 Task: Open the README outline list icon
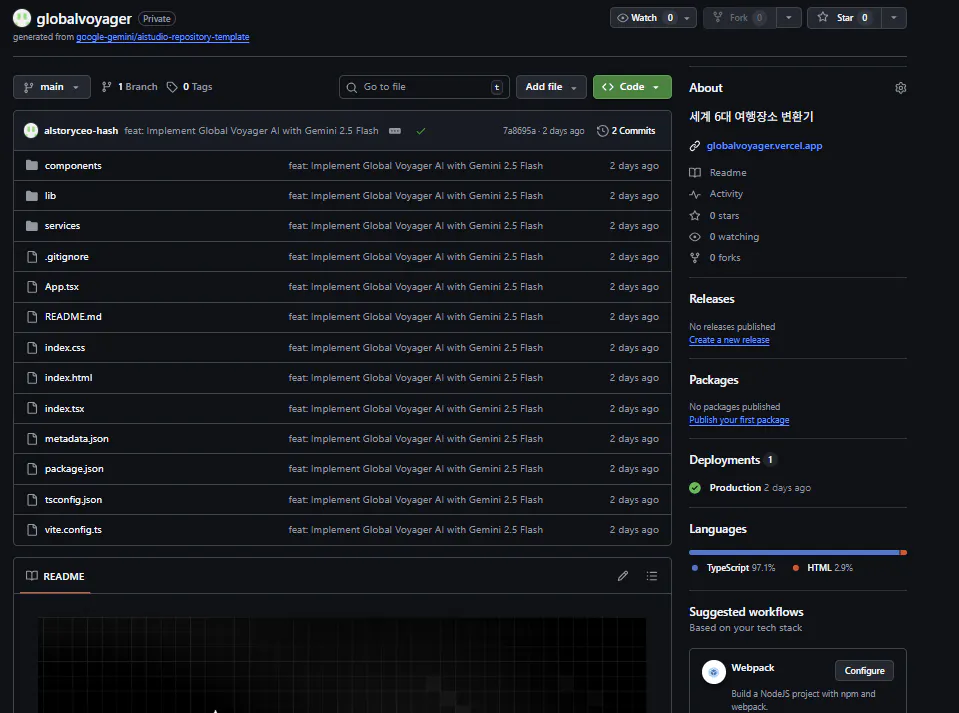point(652,576)
